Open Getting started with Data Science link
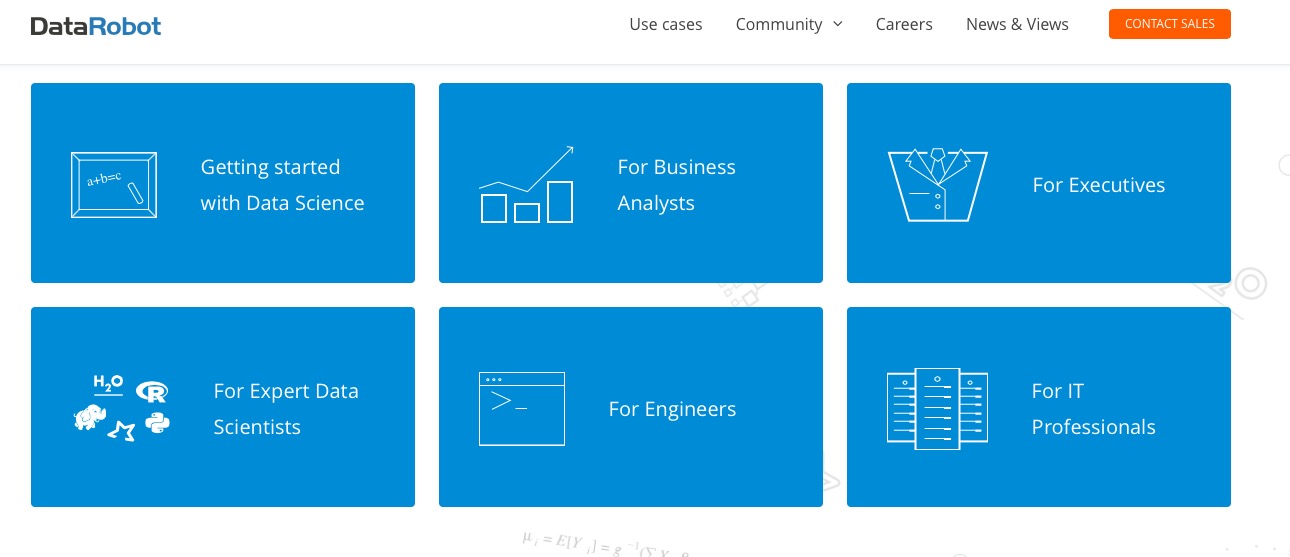Screen dimensions: 1290x557 point(282,185)
